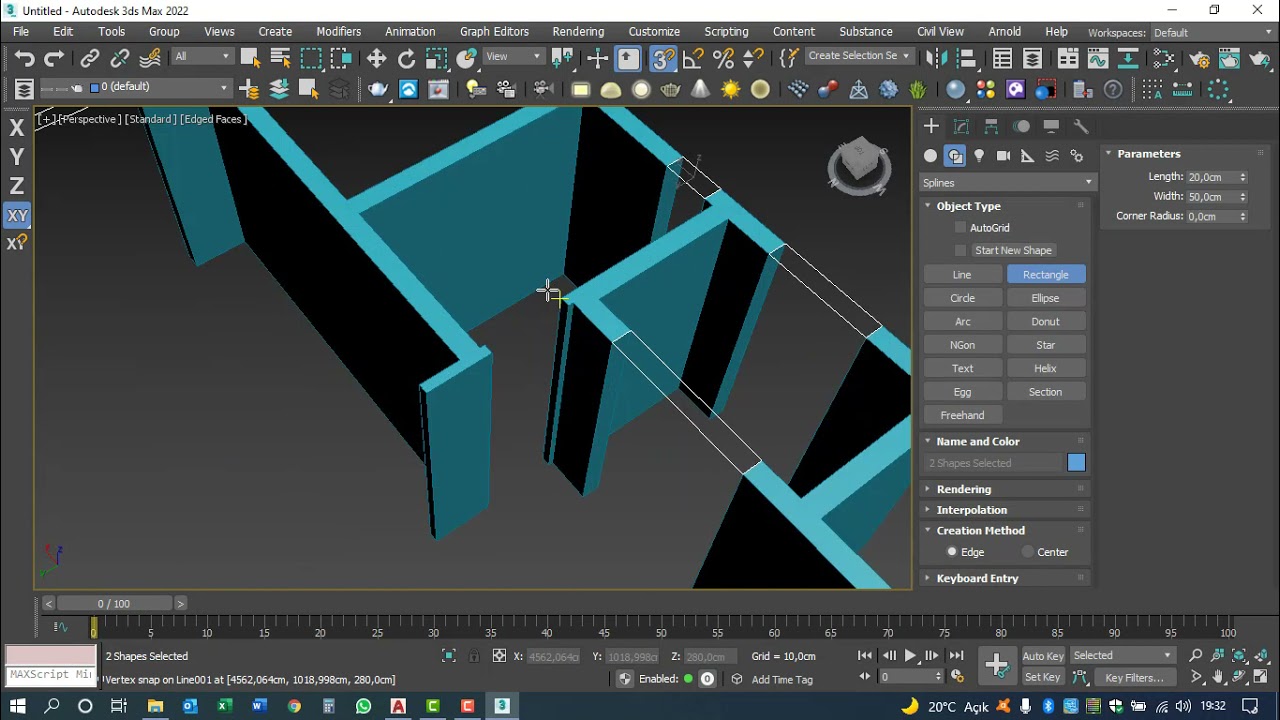Toggle the Start New Shape checkbox
Image resolution: width=1280 pixels, height=720 pixels.
click(961, 250)
